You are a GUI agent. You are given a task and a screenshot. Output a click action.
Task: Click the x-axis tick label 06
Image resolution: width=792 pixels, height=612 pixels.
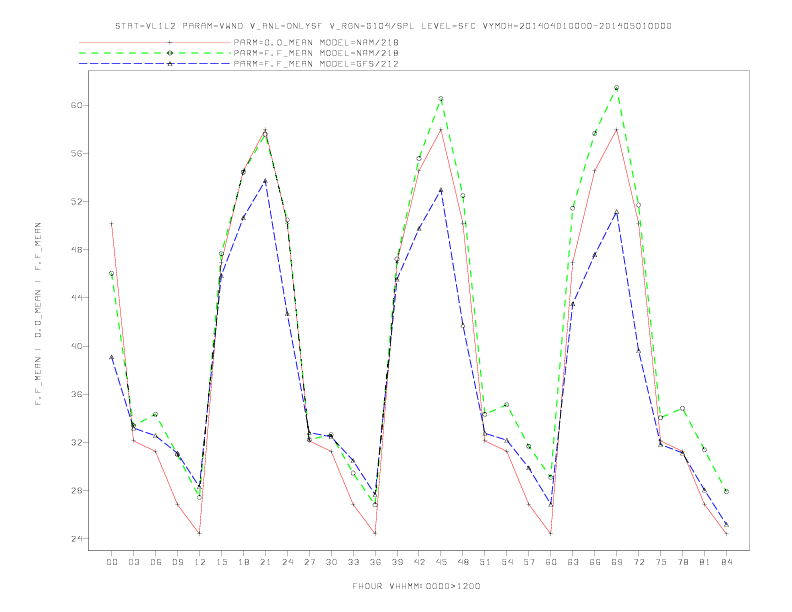[156, 562]
